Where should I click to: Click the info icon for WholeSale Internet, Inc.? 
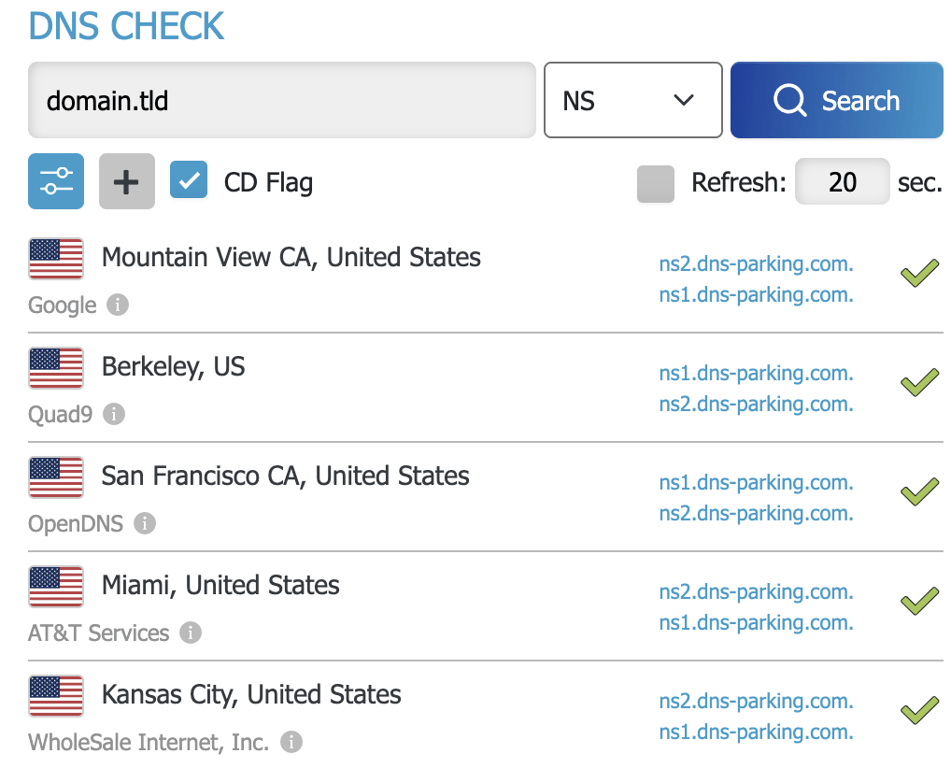pos(290,742)
